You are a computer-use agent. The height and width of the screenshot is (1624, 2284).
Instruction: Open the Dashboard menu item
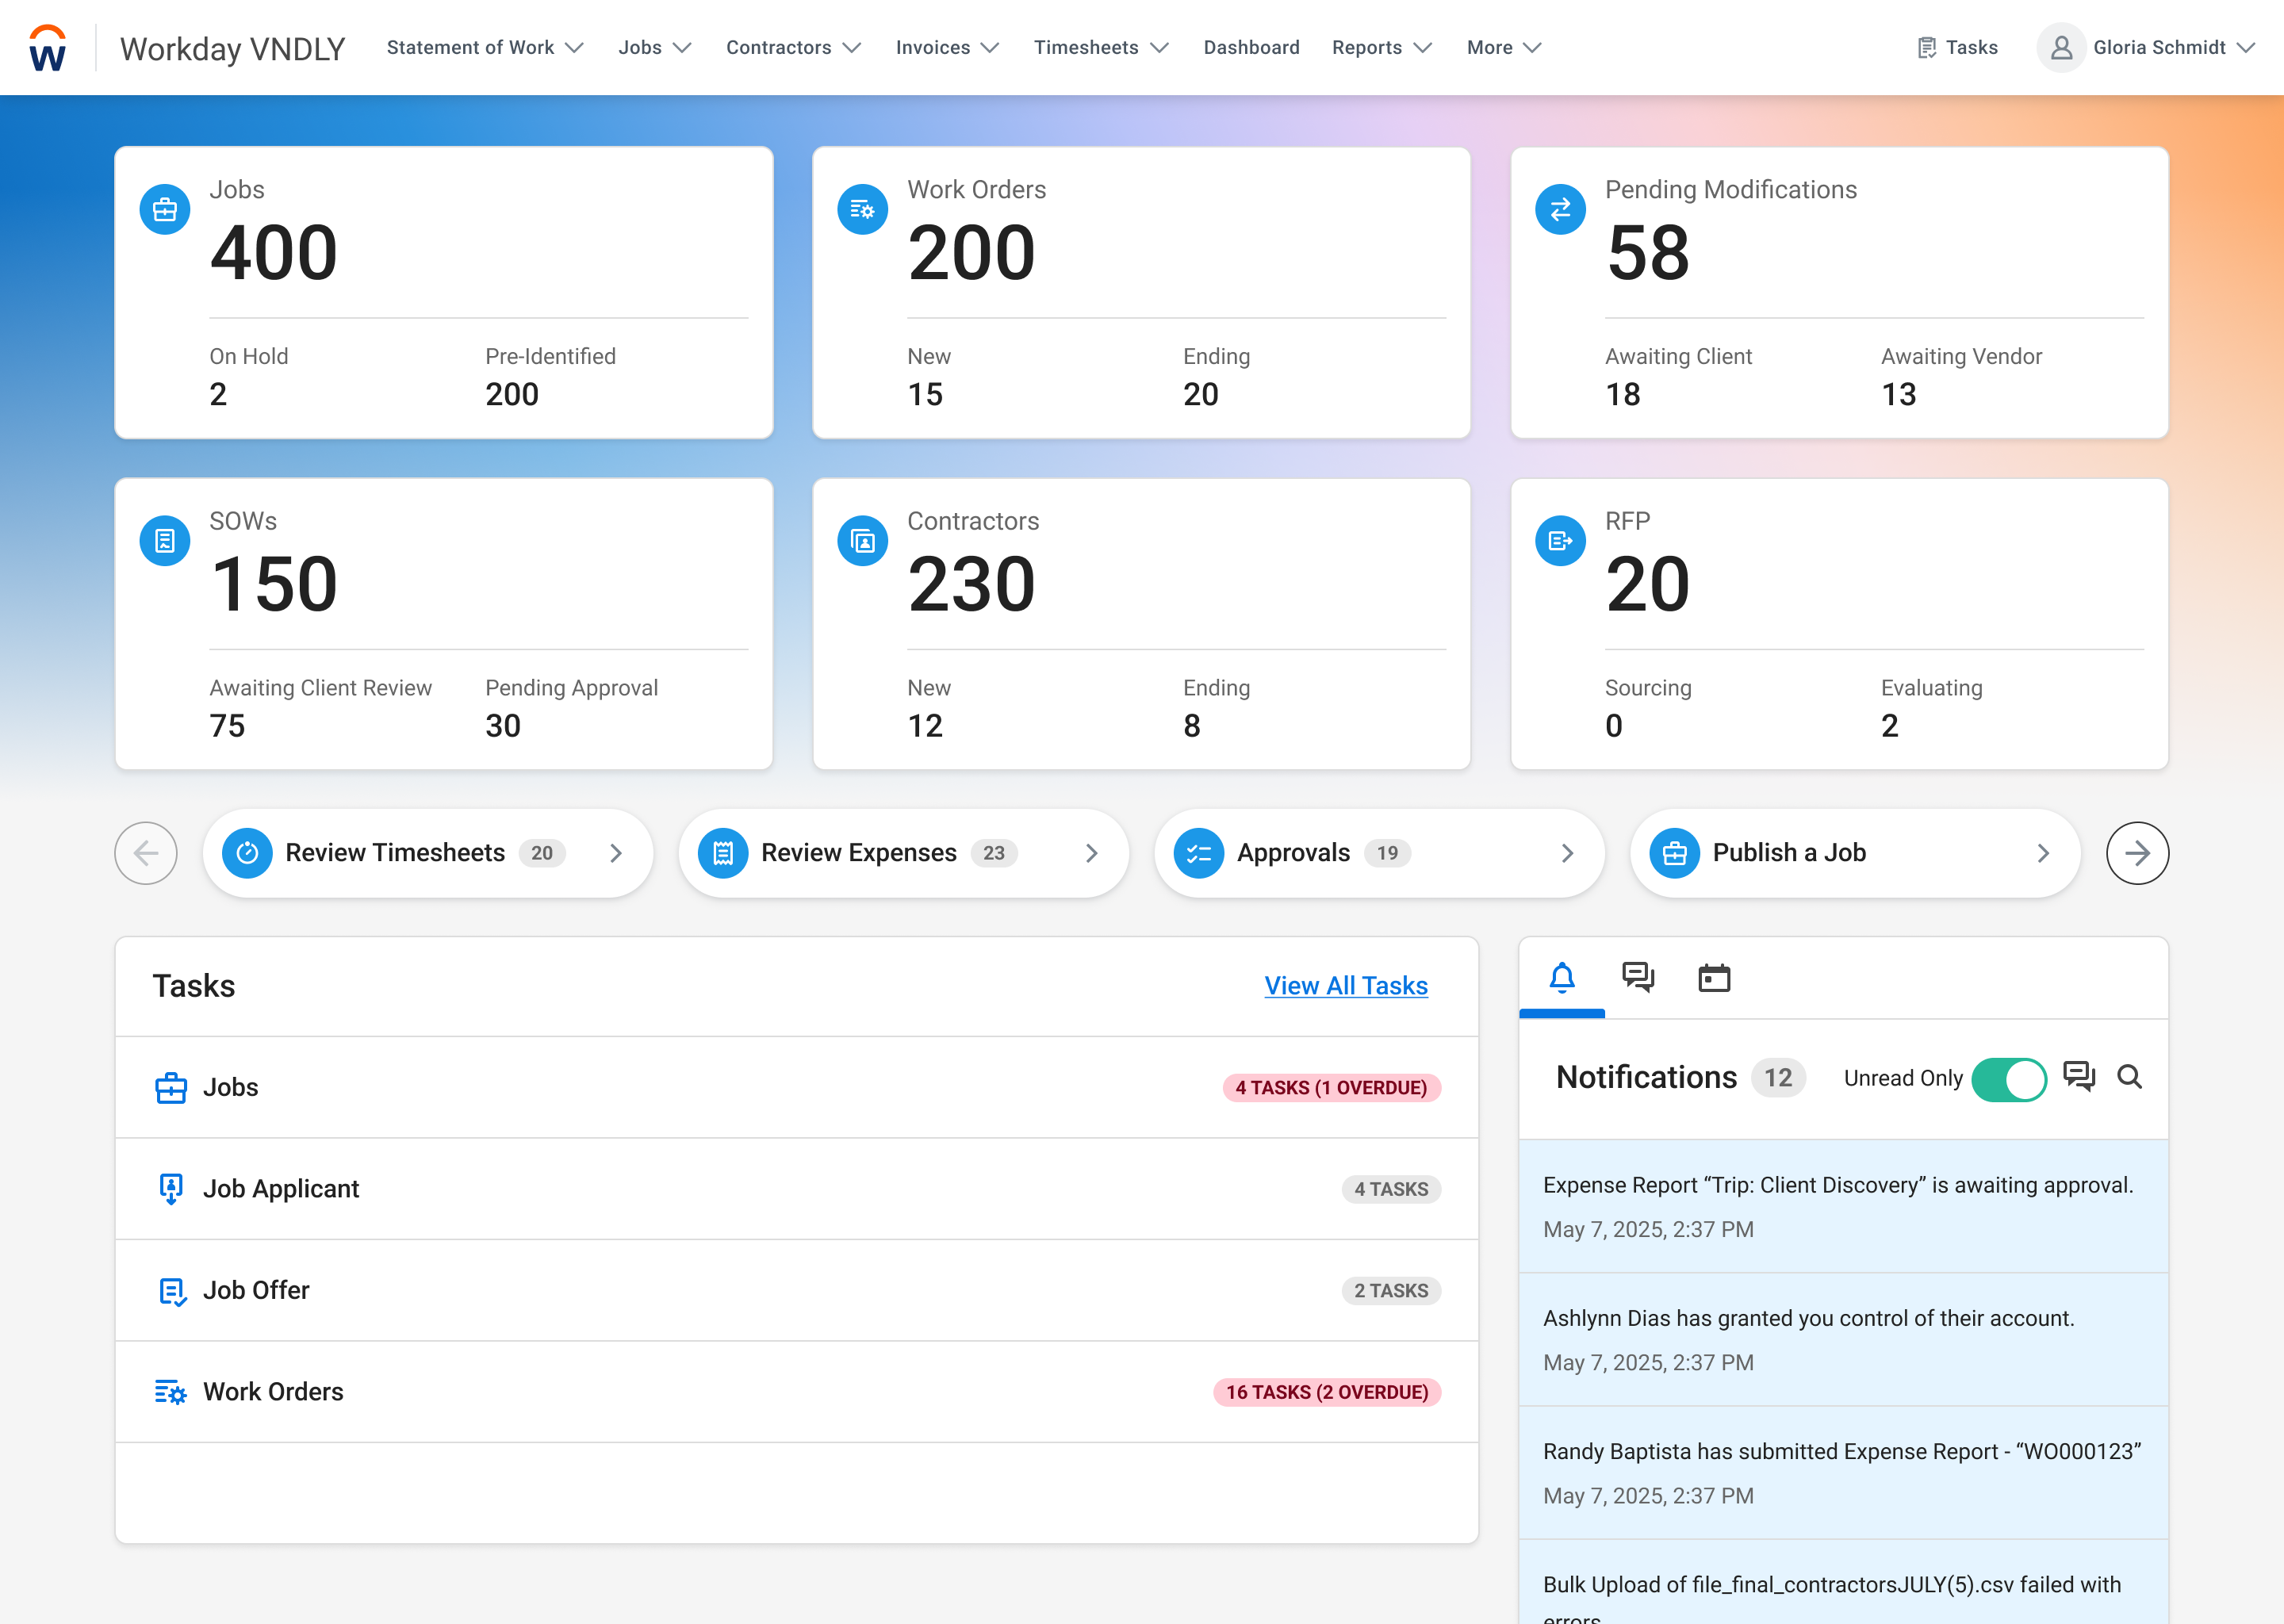click(1251, 47)
